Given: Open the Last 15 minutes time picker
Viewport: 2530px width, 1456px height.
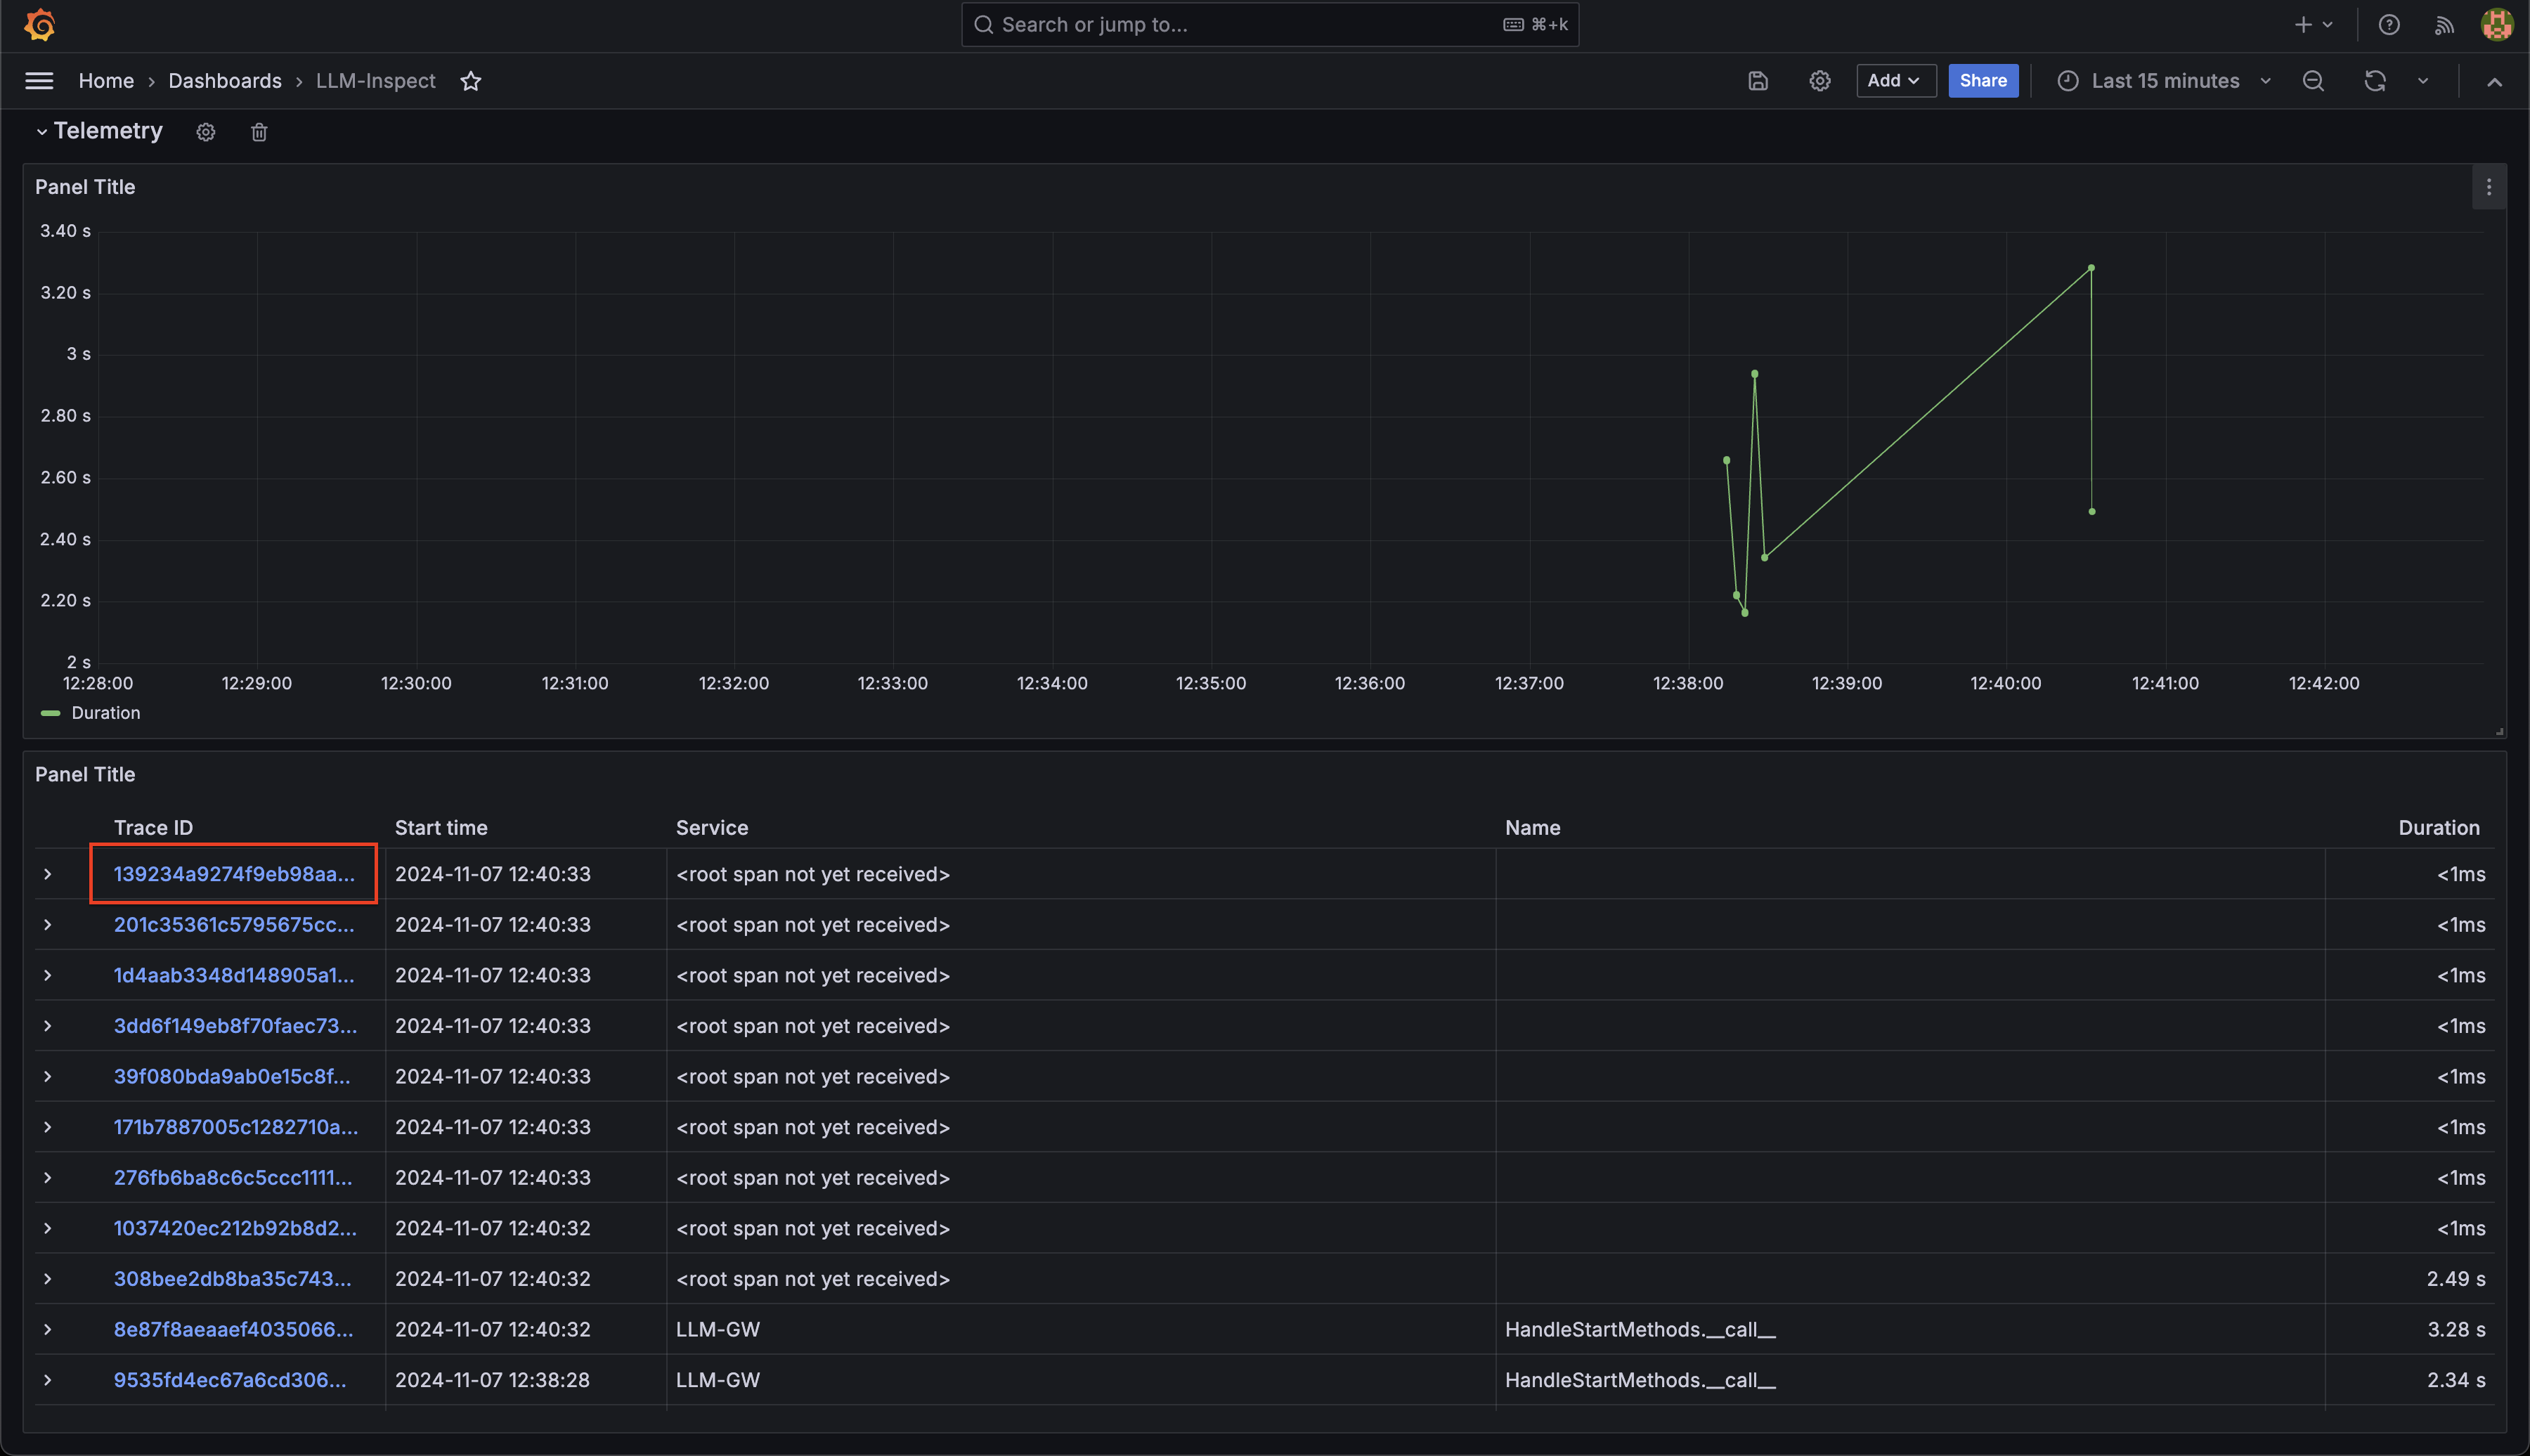Looking at the screenshot, I should point(2164,81).
